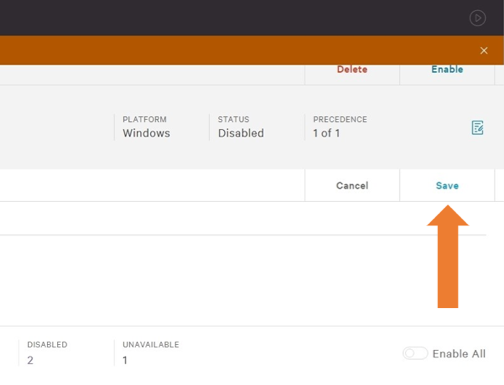The image size is (504, 385).
Task: Click the PLATFORM column label
Action: (144, 119)
